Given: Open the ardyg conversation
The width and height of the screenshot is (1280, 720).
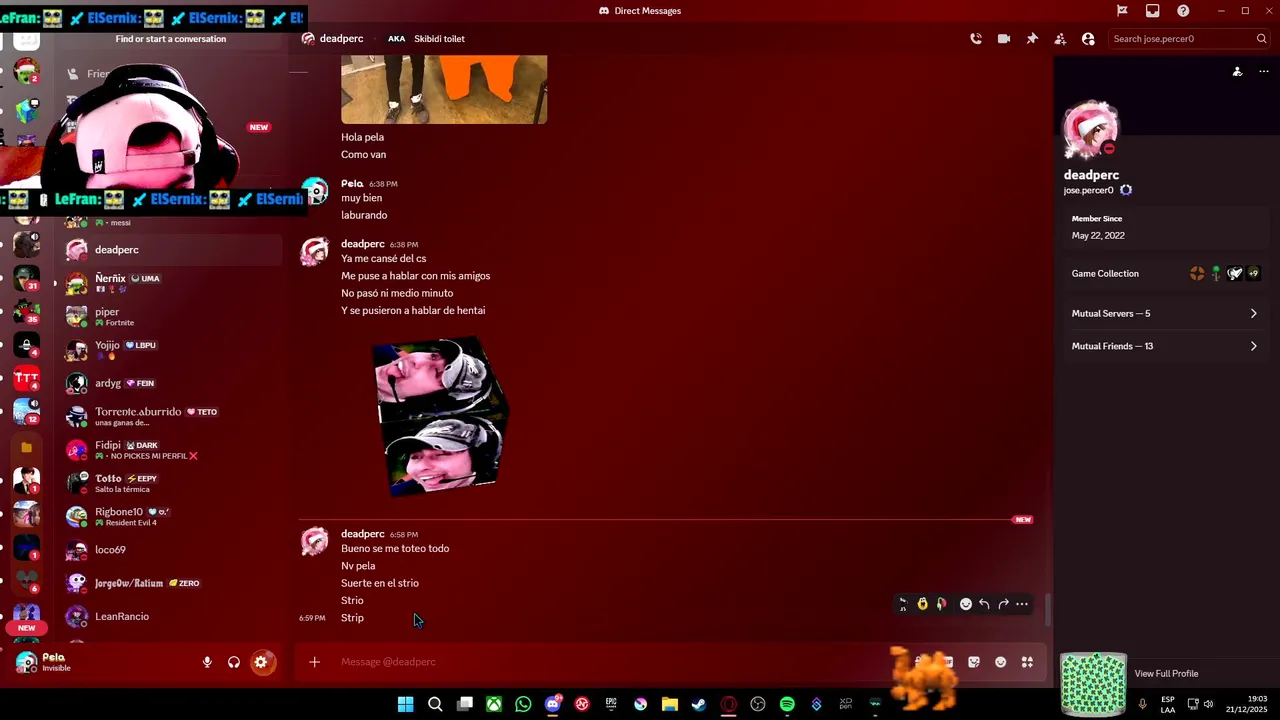Looking at the screenshot, I should pos(173,383).
